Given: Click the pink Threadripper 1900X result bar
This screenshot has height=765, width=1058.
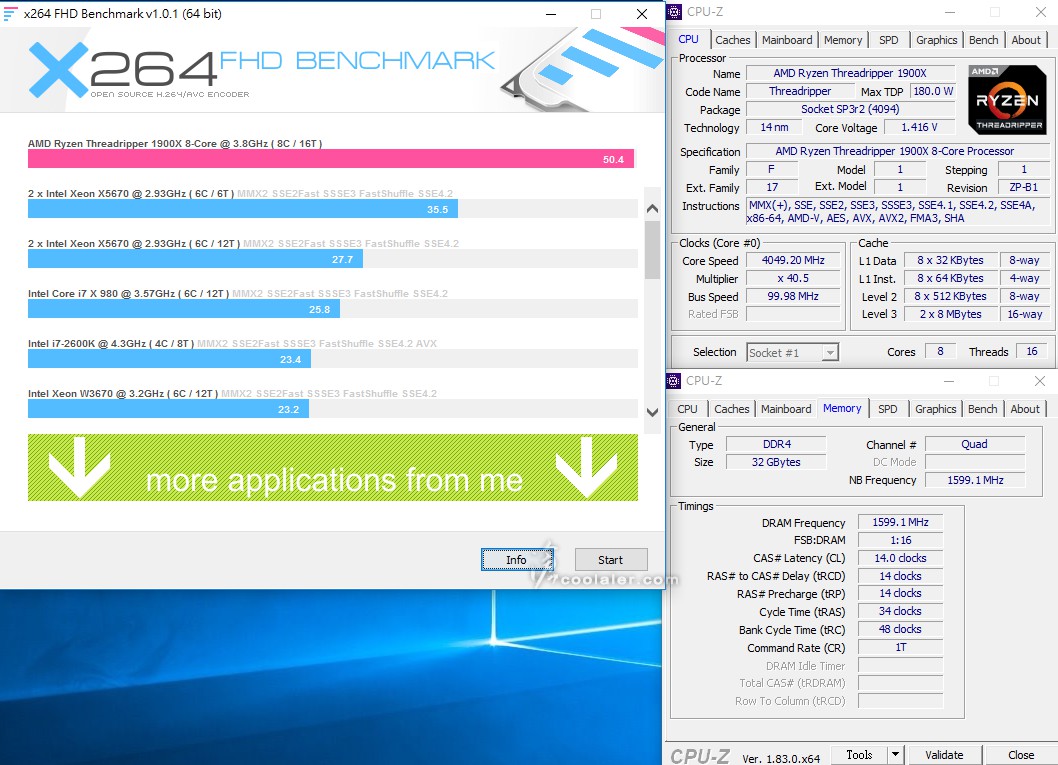Looking at the screenshot, I should (330, 159).
